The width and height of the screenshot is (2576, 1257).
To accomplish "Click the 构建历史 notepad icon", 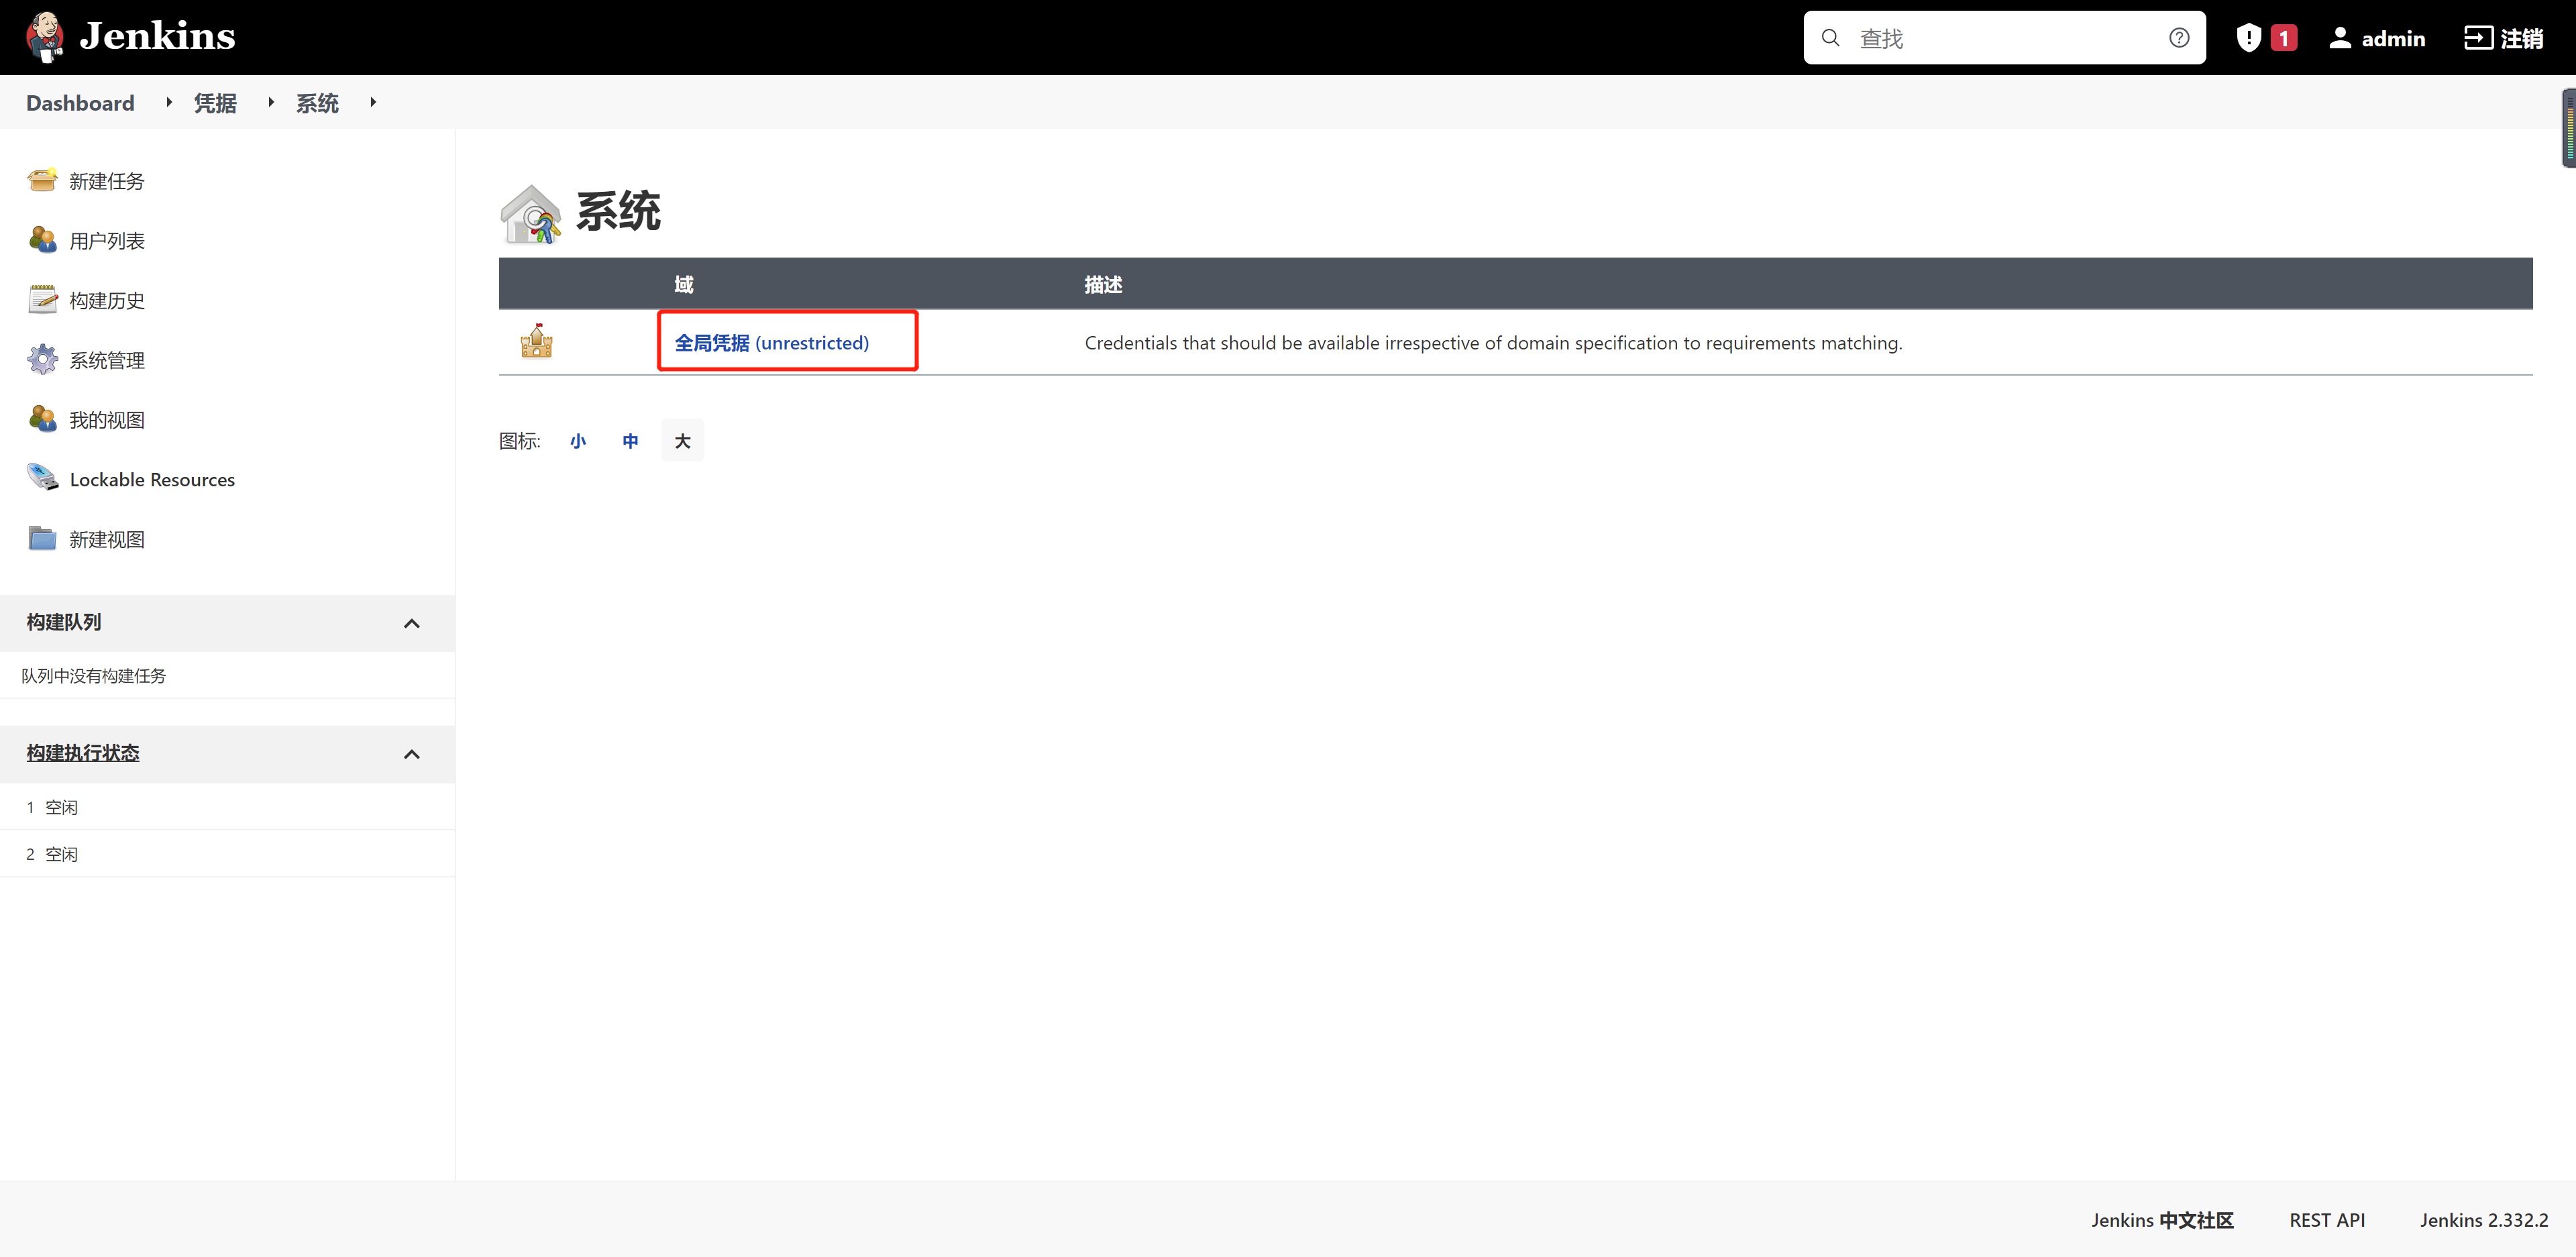I will (42, 300).
